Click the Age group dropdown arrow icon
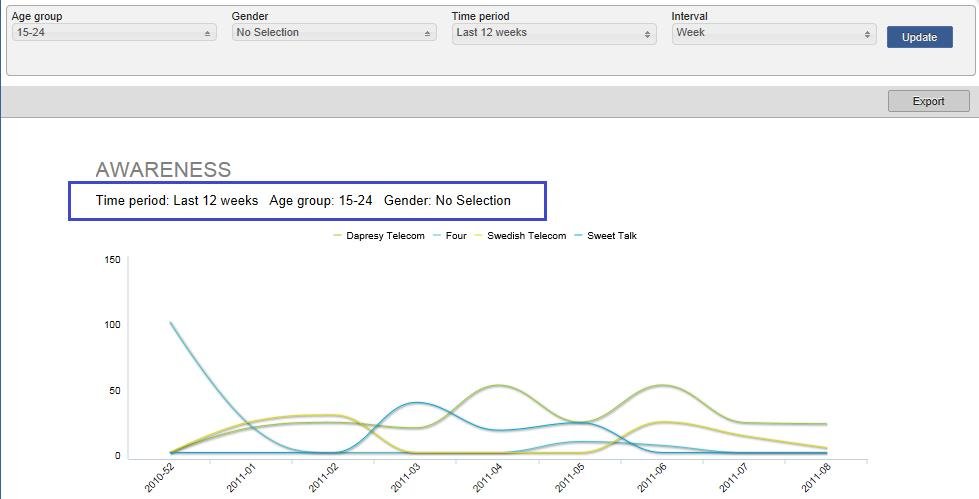 207,34
